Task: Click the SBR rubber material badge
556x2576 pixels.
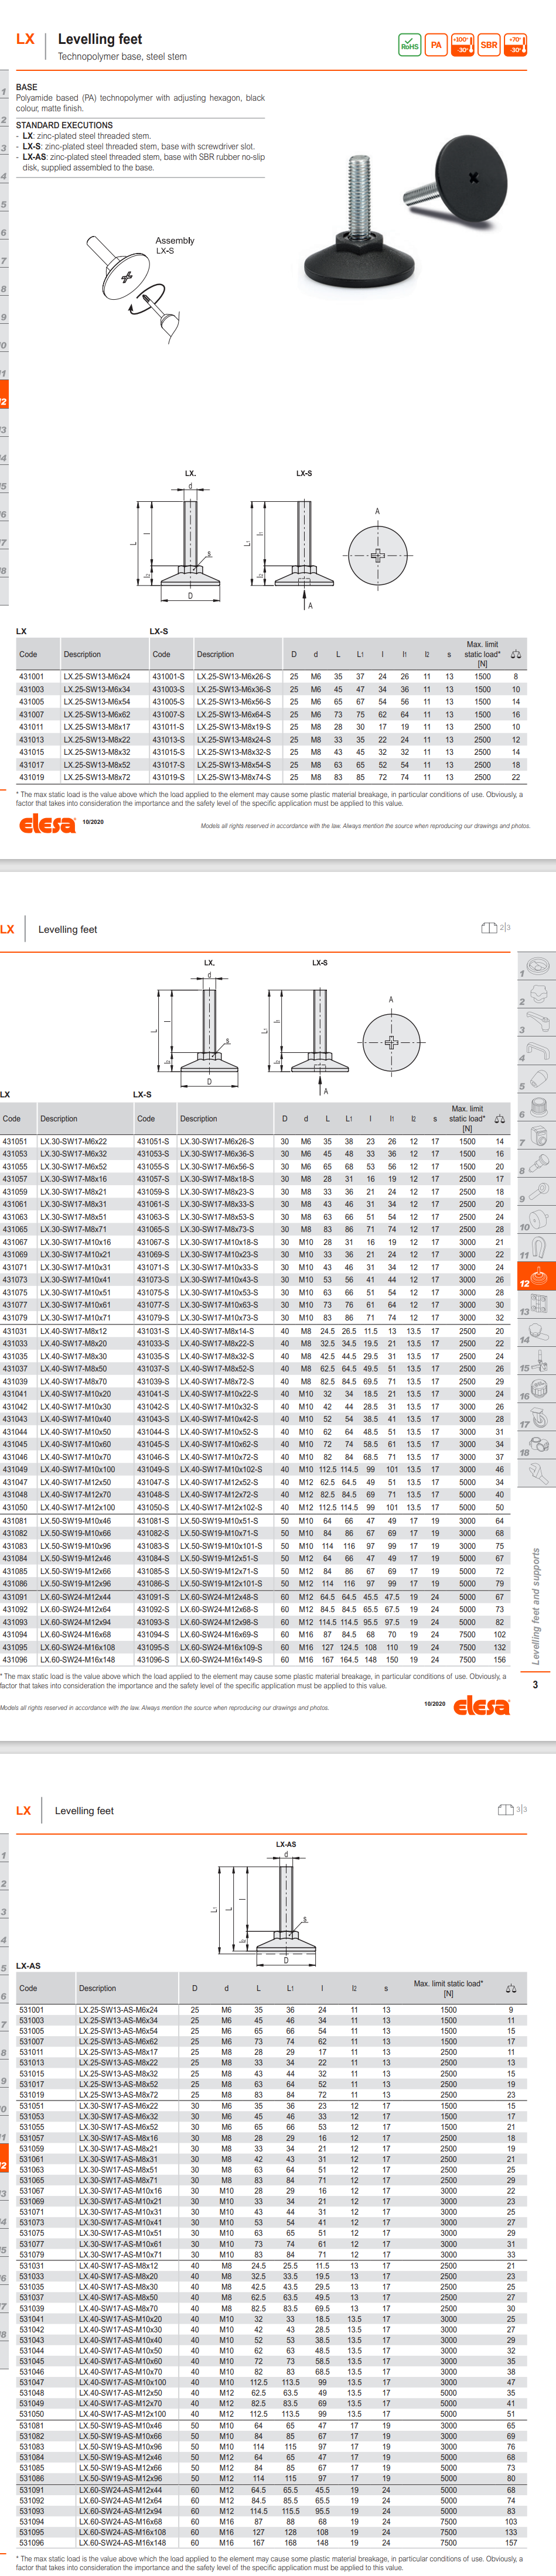Action: click(x=489, y=45)
